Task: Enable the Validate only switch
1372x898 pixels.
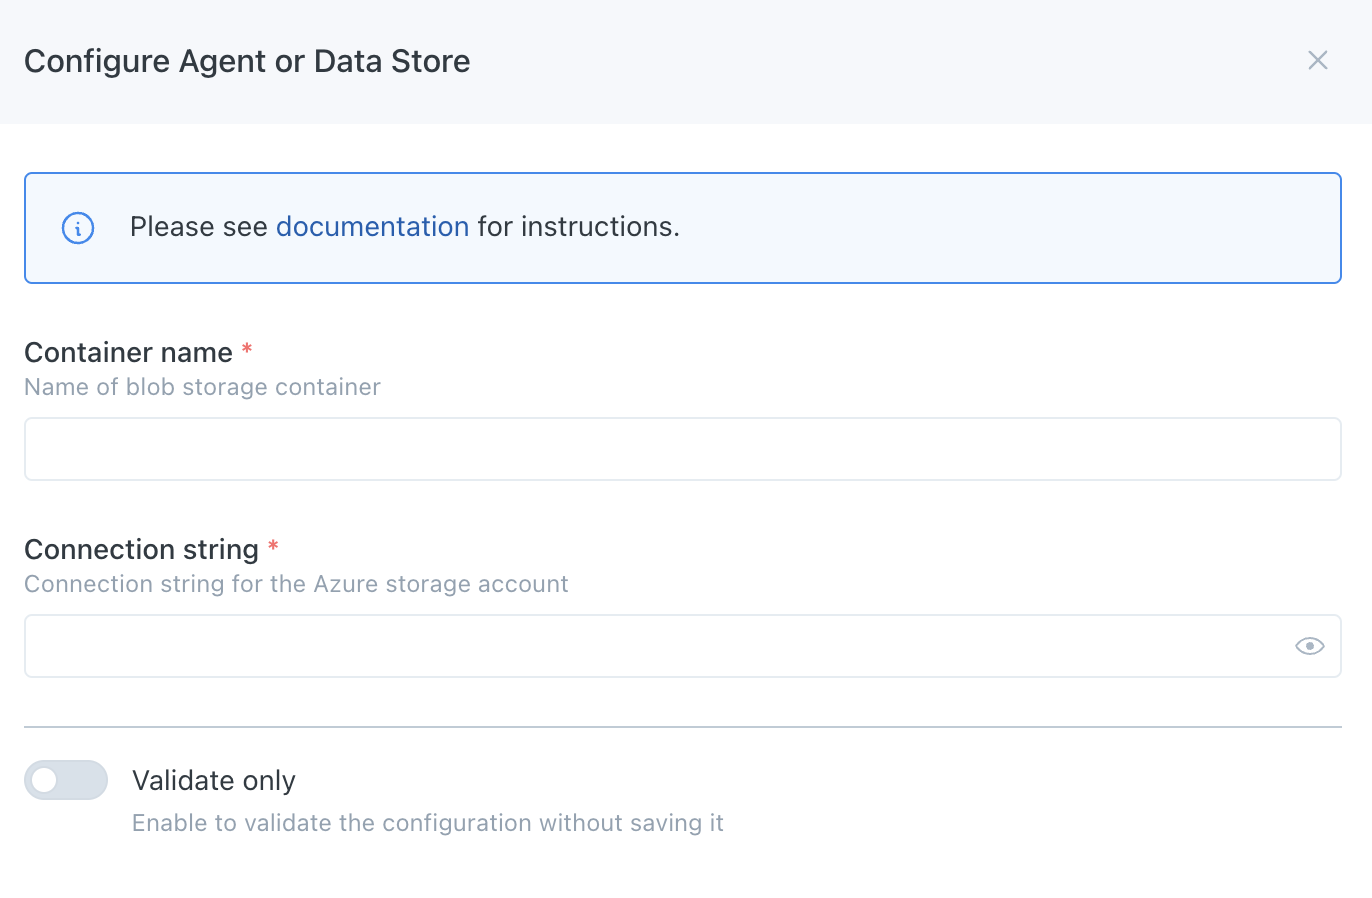Action: [66, 780]
